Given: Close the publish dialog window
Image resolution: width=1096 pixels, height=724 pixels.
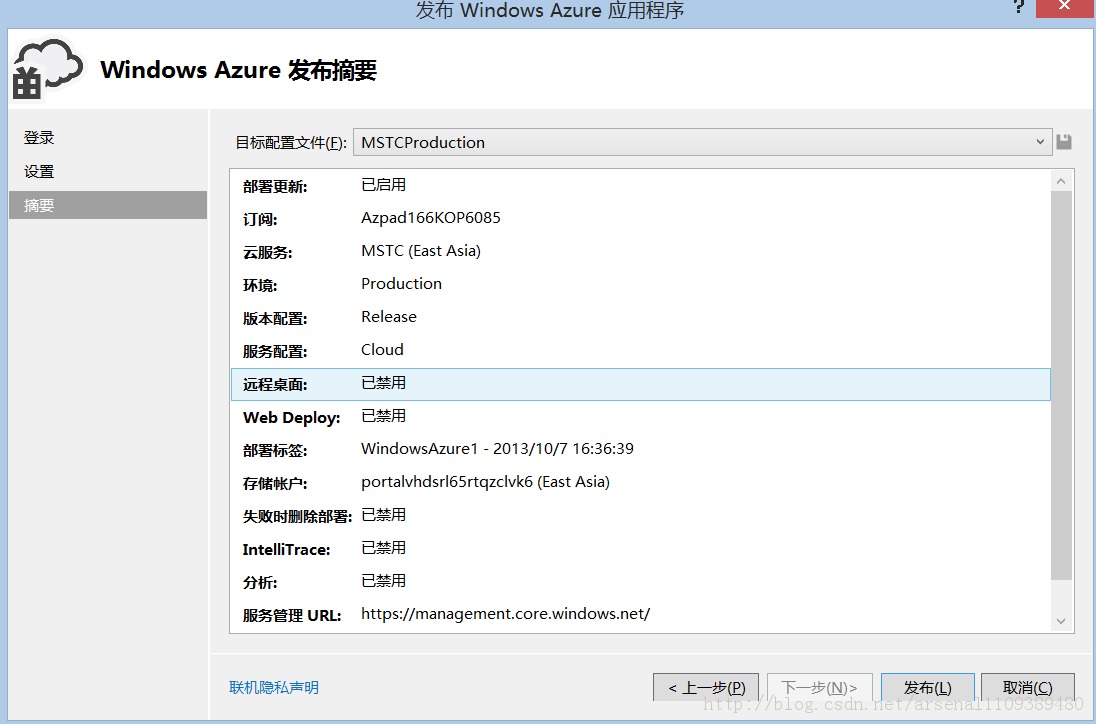Looking at the screenshot, I should point(1065,7).
